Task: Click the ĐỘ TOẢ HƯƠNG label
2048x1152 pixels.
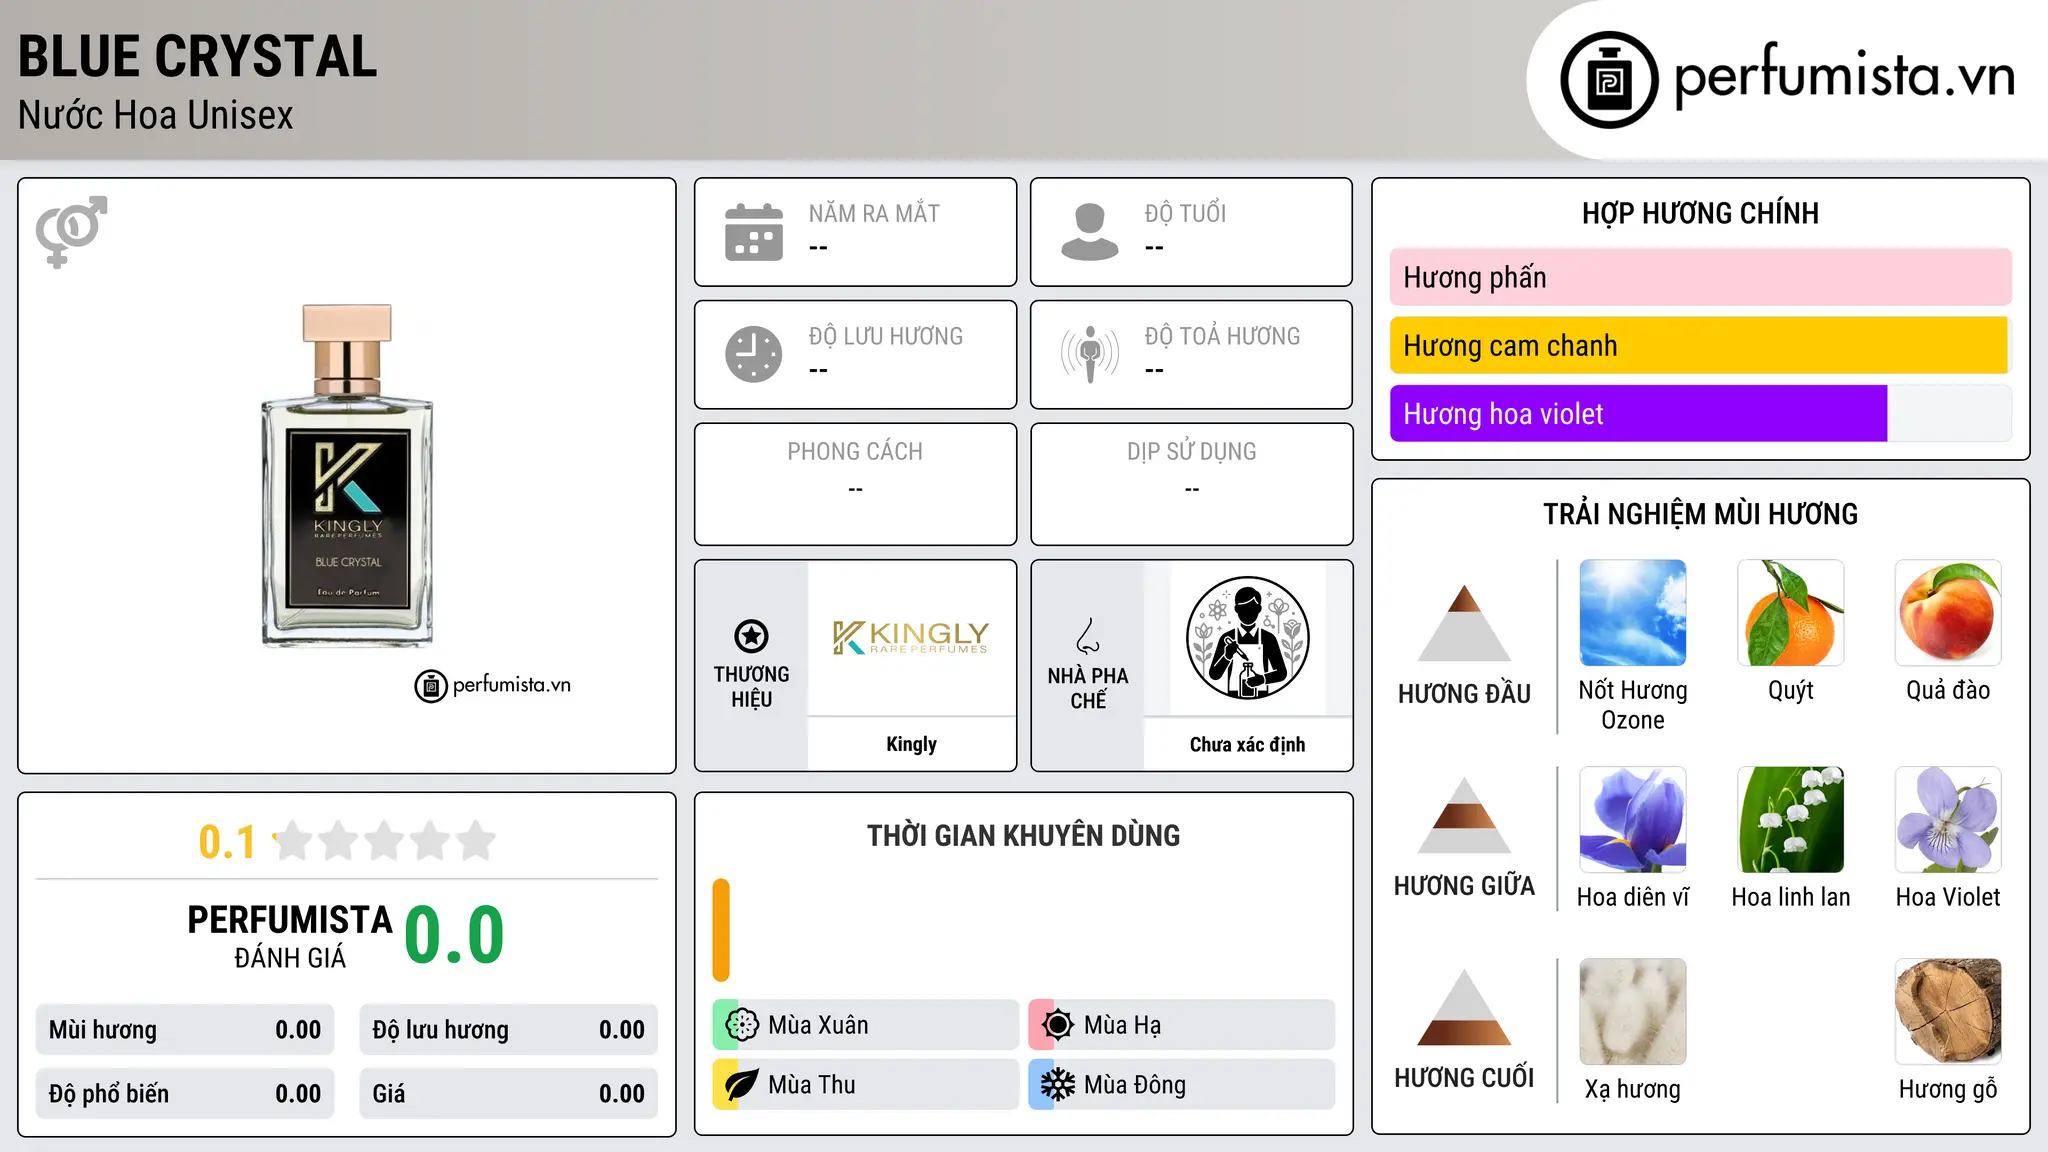Action: tap(1222, 337)
